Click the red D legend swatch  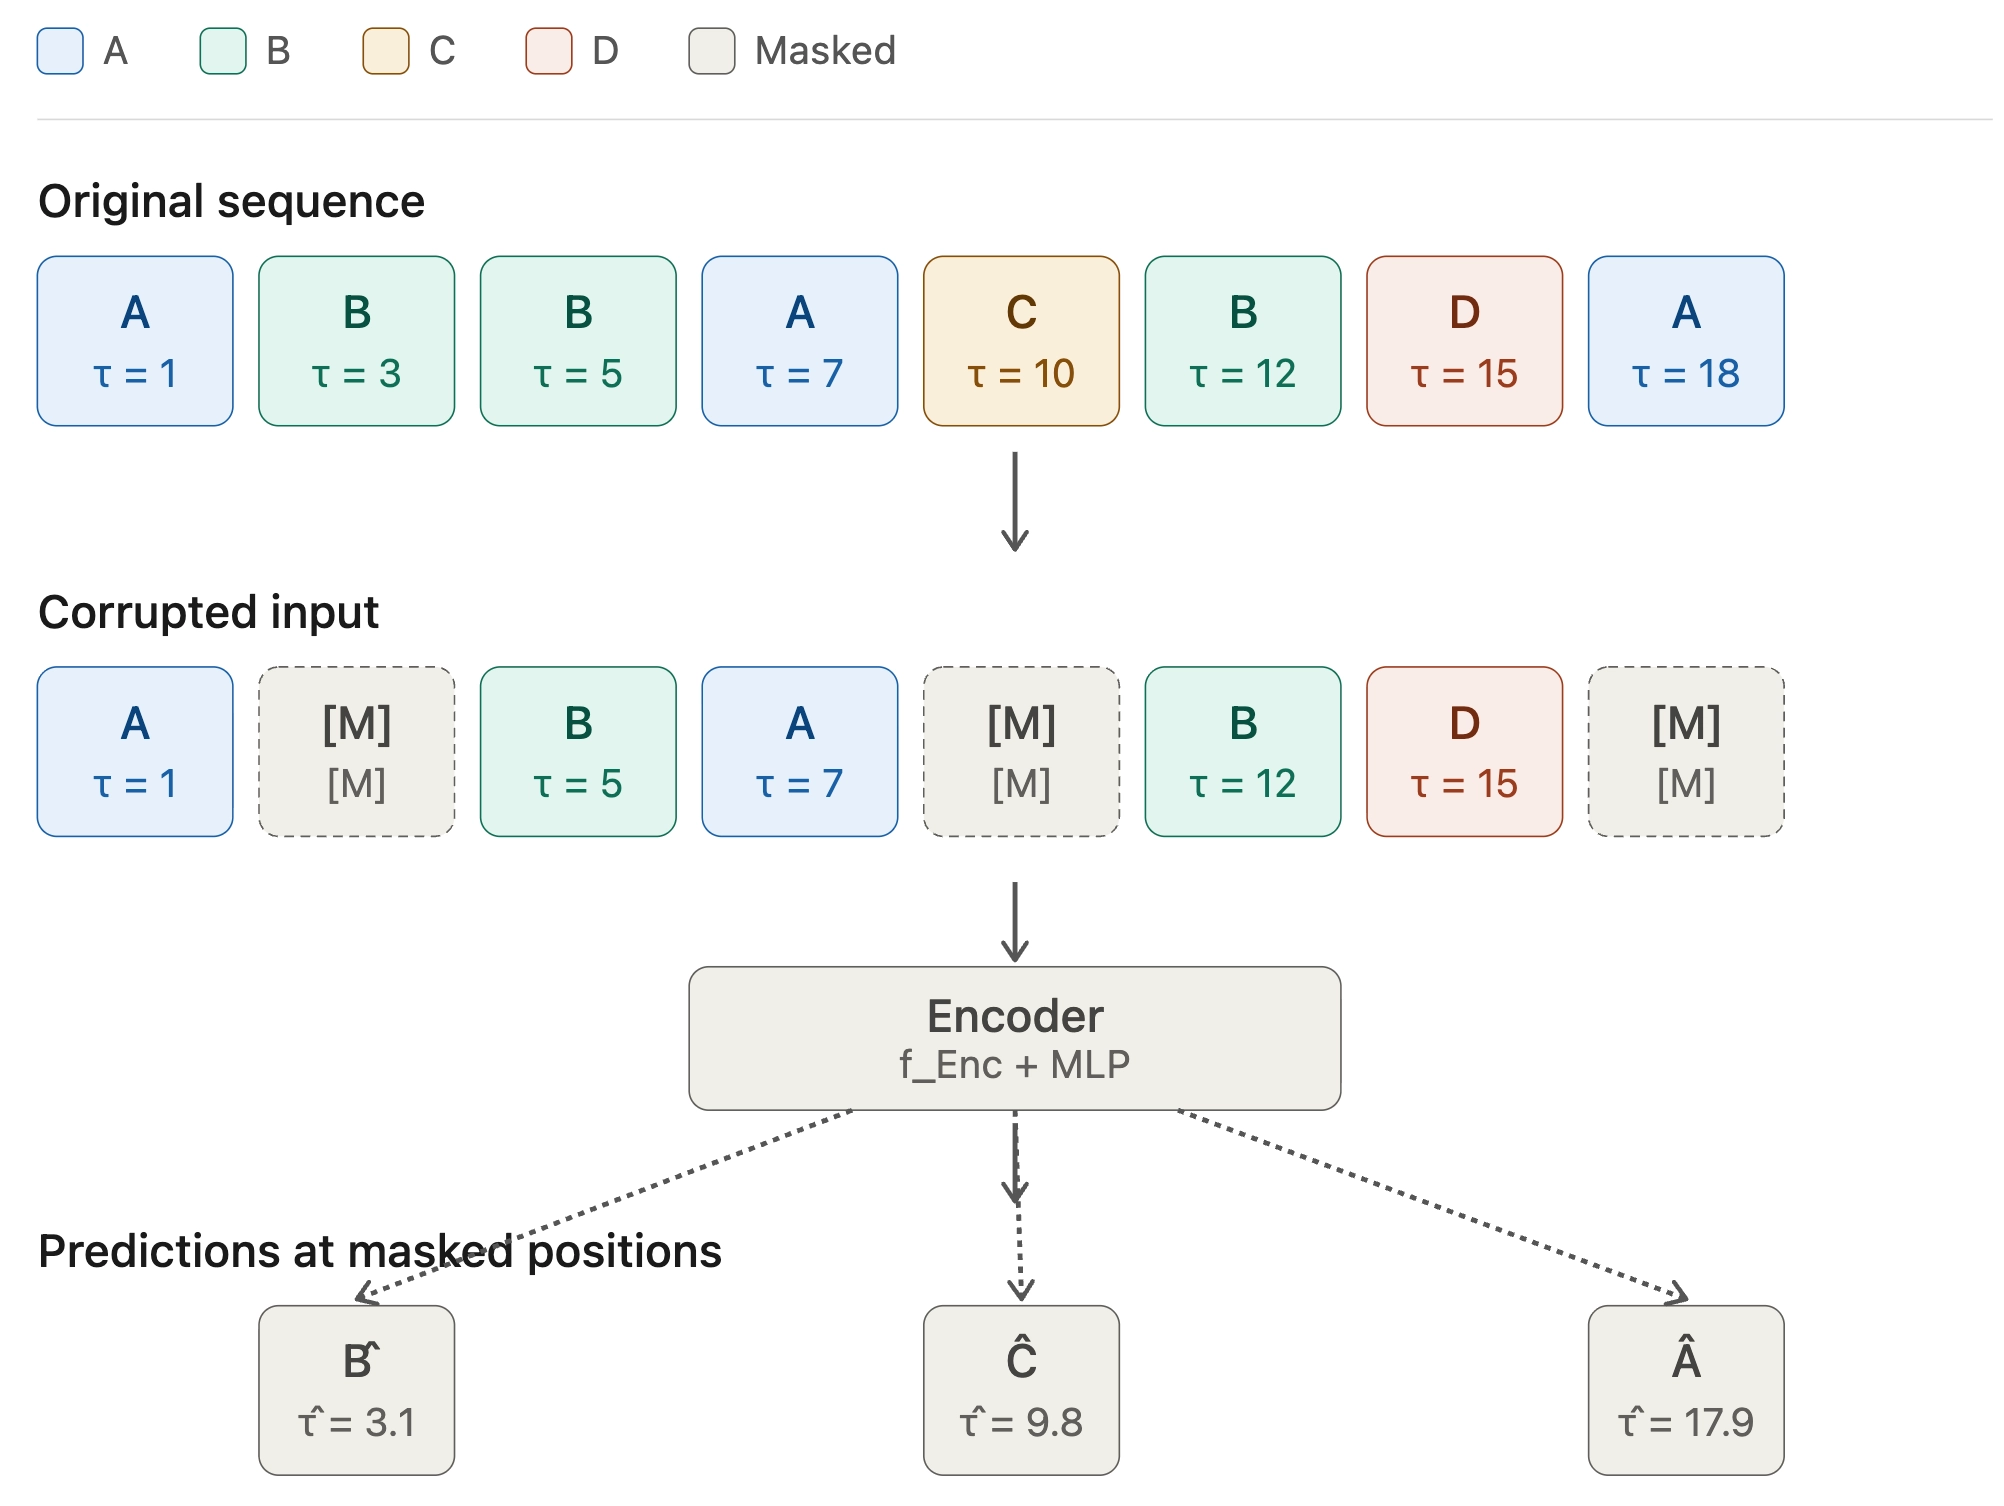coord(549,51)
